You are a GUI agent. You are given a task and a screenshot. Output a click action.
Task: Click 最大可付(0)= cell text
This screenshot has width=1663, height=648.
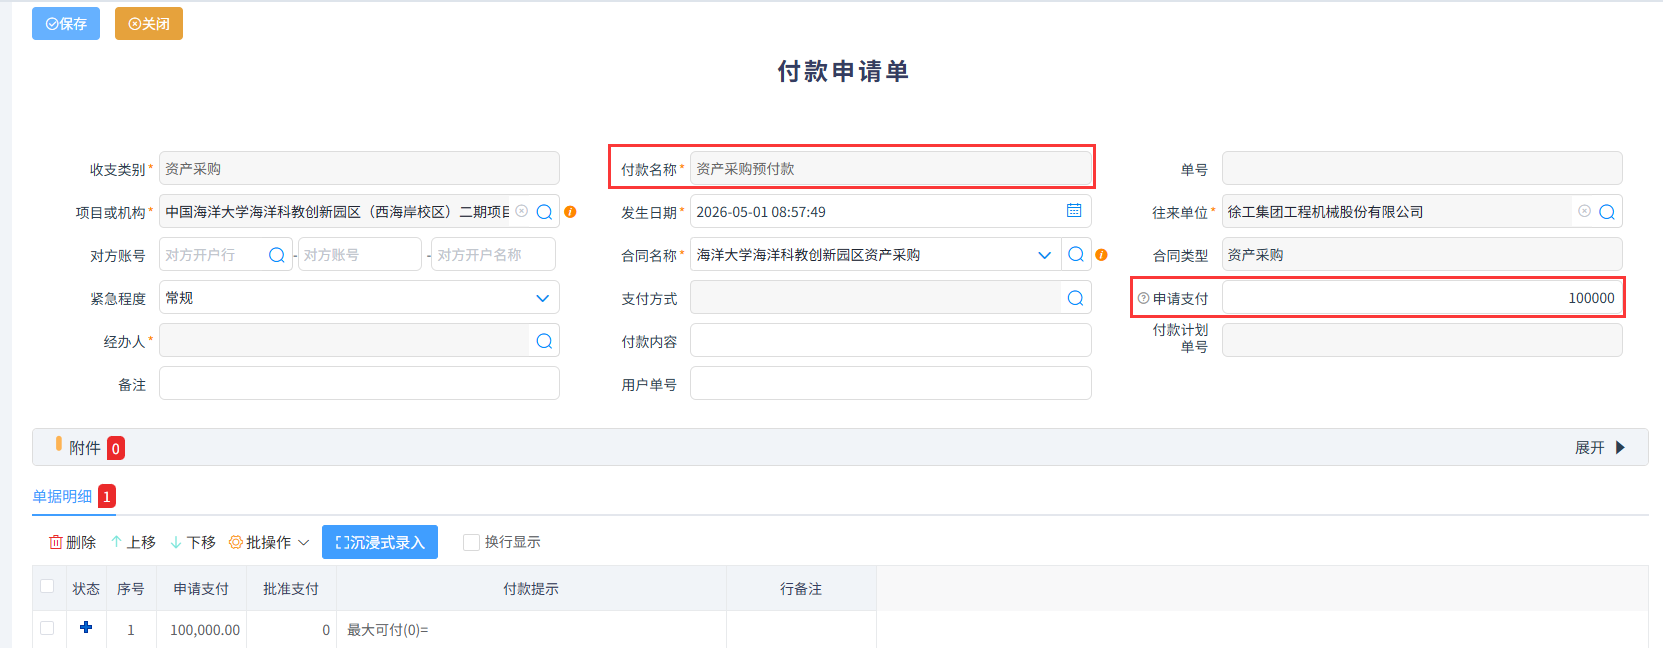pyautogui.click(x=387, y=630)
